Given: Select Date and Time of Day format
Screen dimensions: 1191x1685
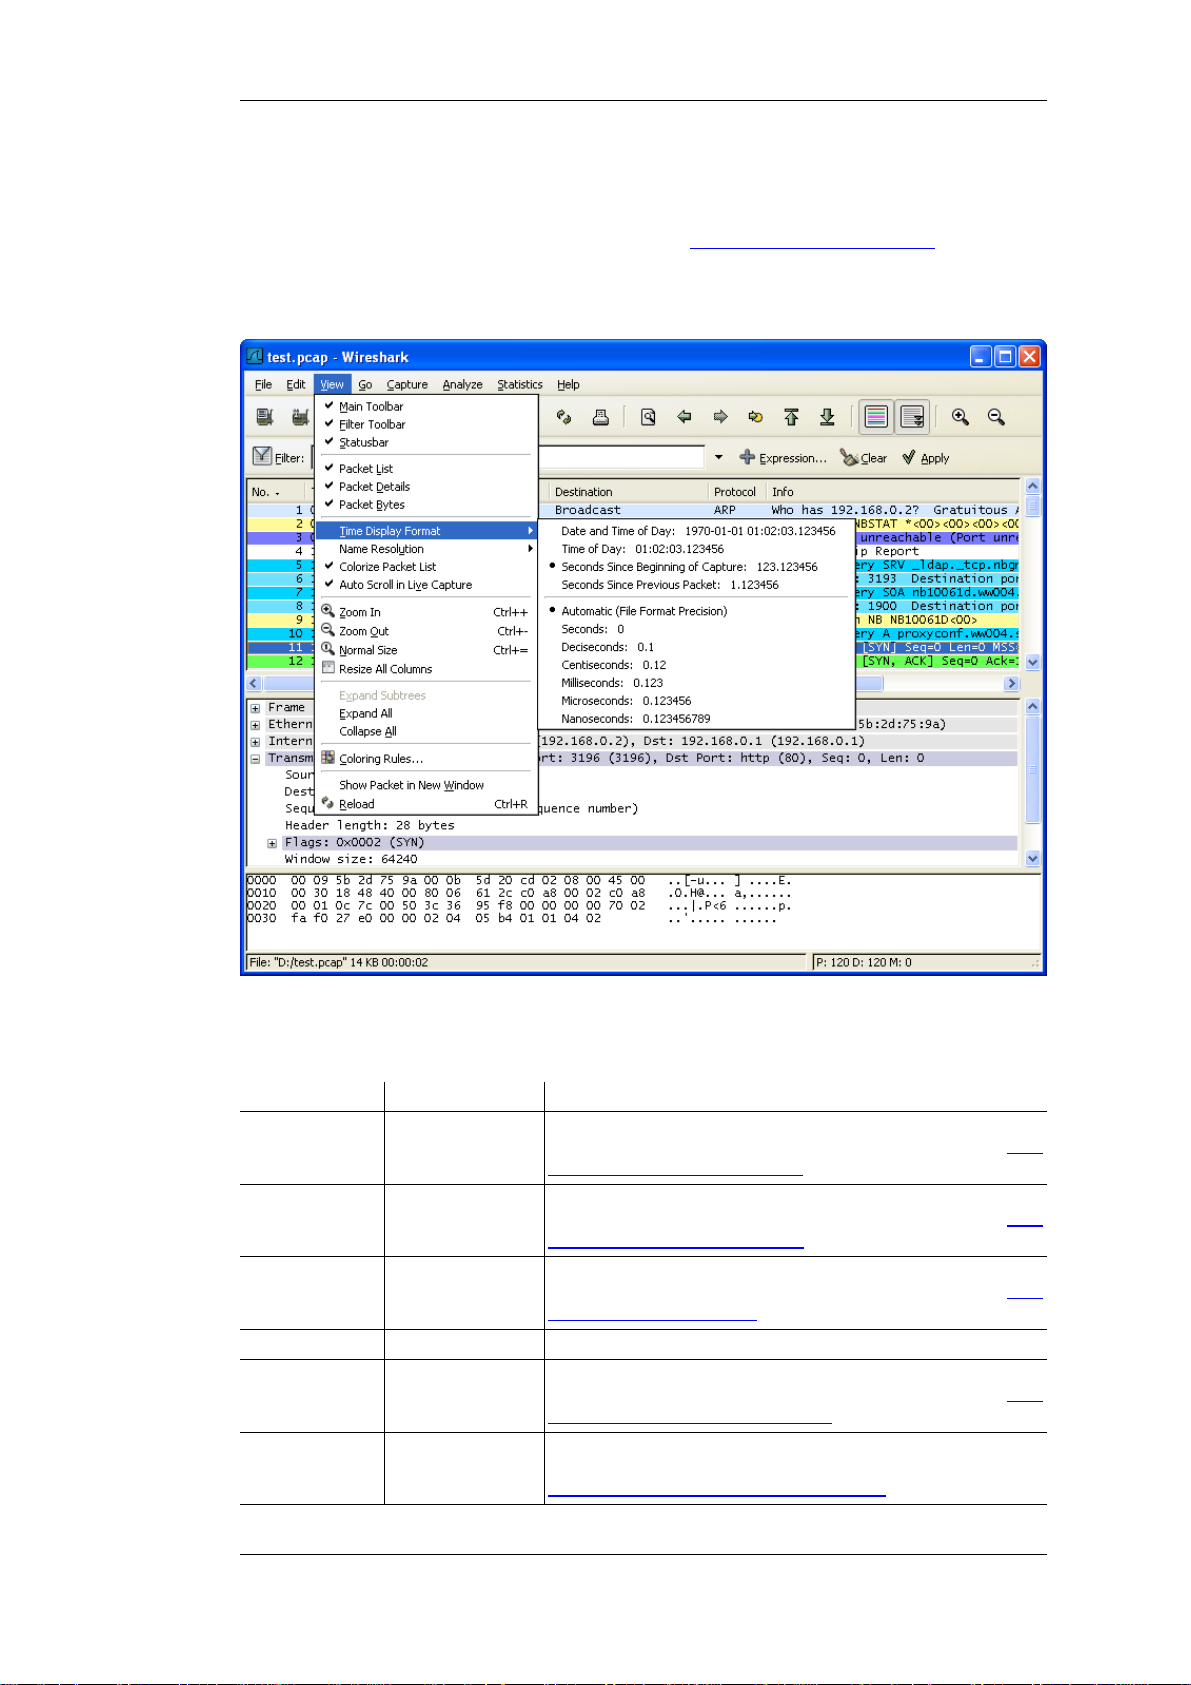Looking at the screenshot, I should coord(696,530).
